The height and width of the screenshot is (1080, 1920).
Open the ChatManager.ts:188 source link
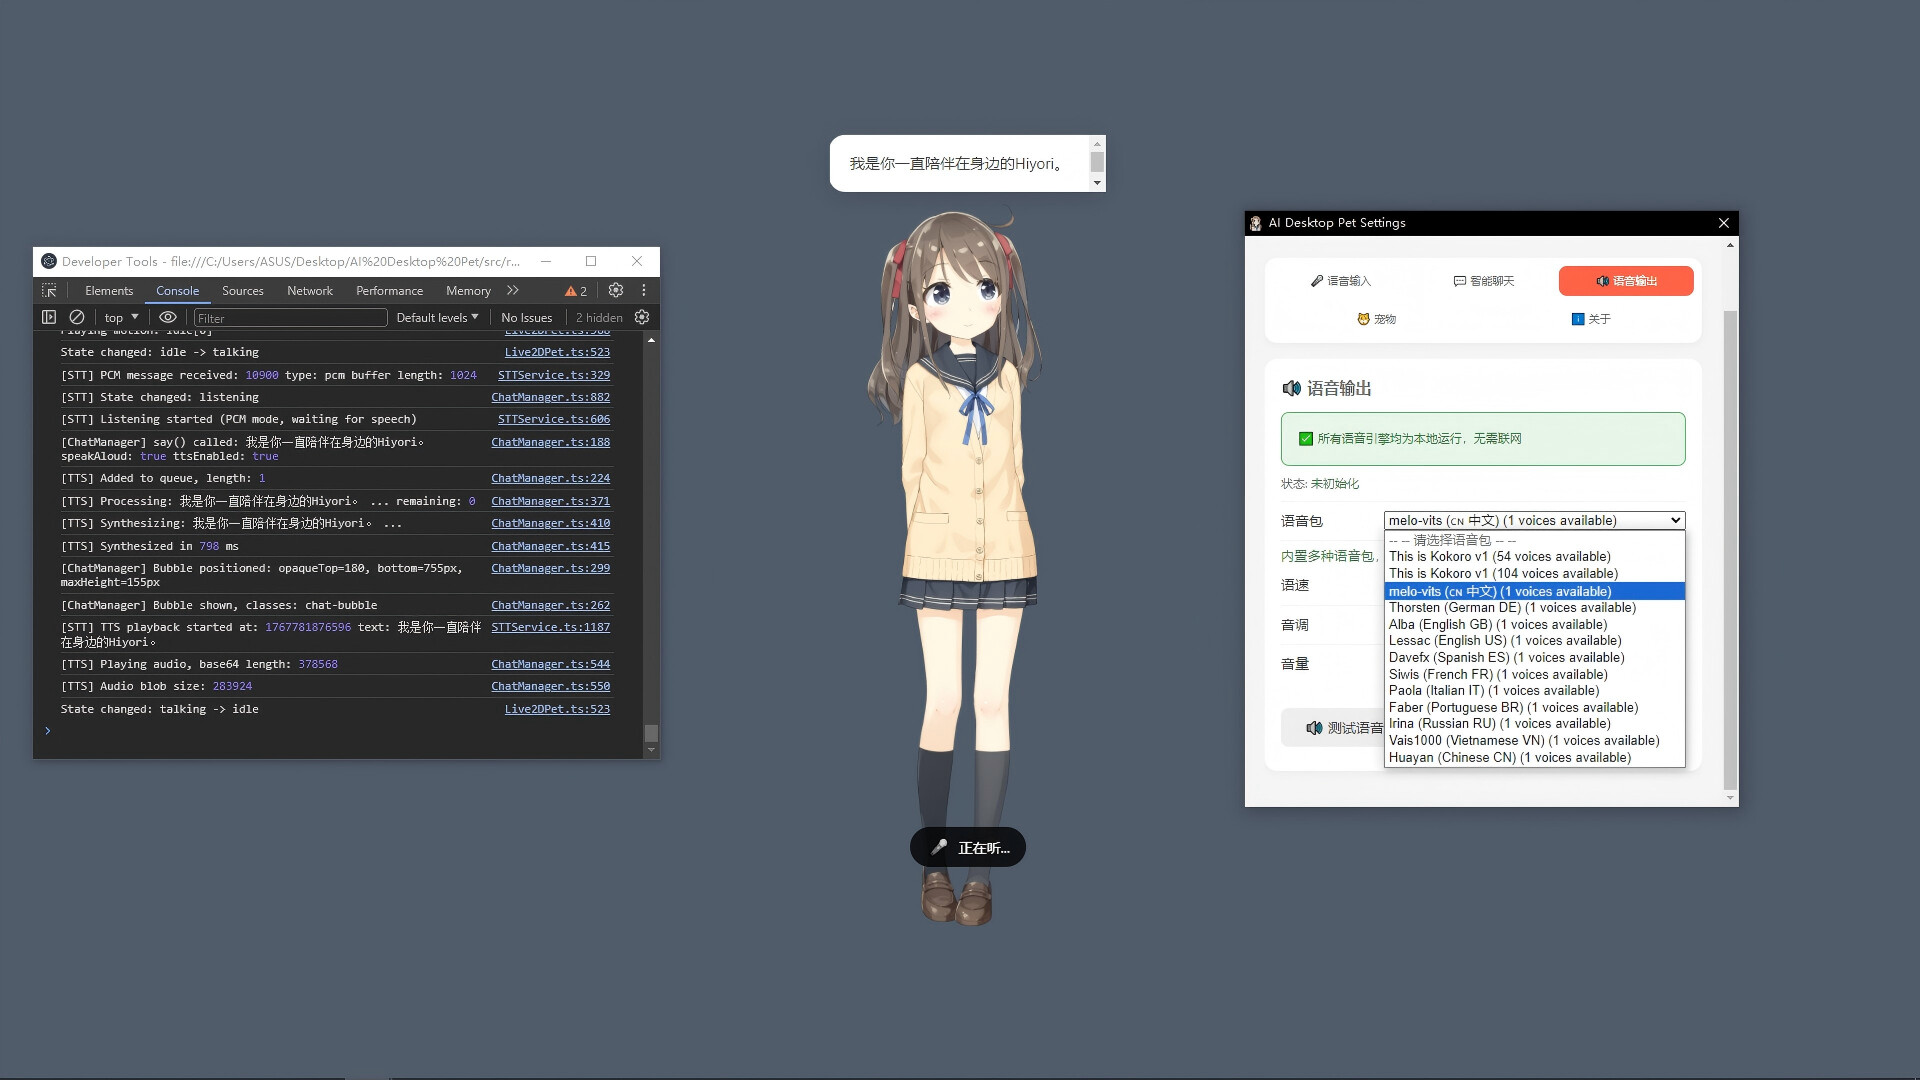click(550, 441)
